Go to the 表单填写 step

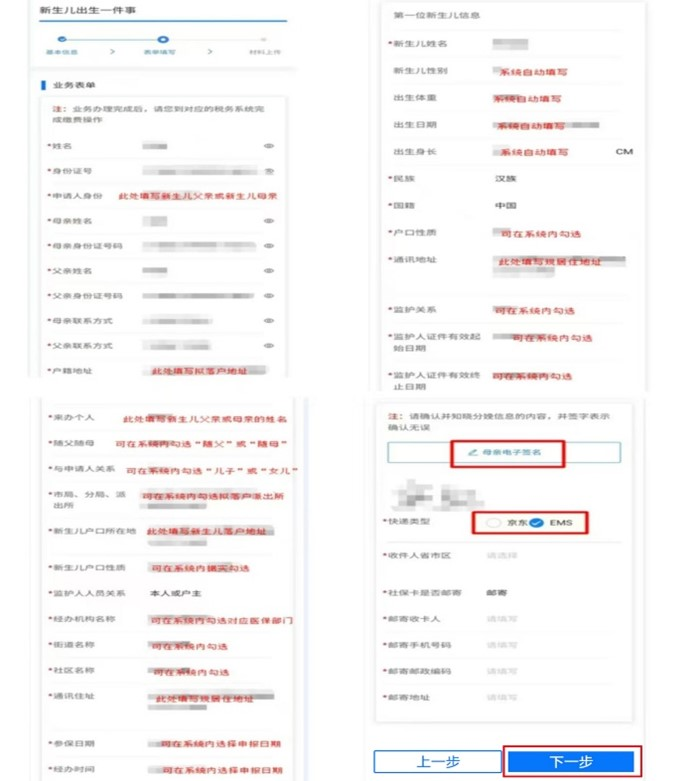(160, 44)
